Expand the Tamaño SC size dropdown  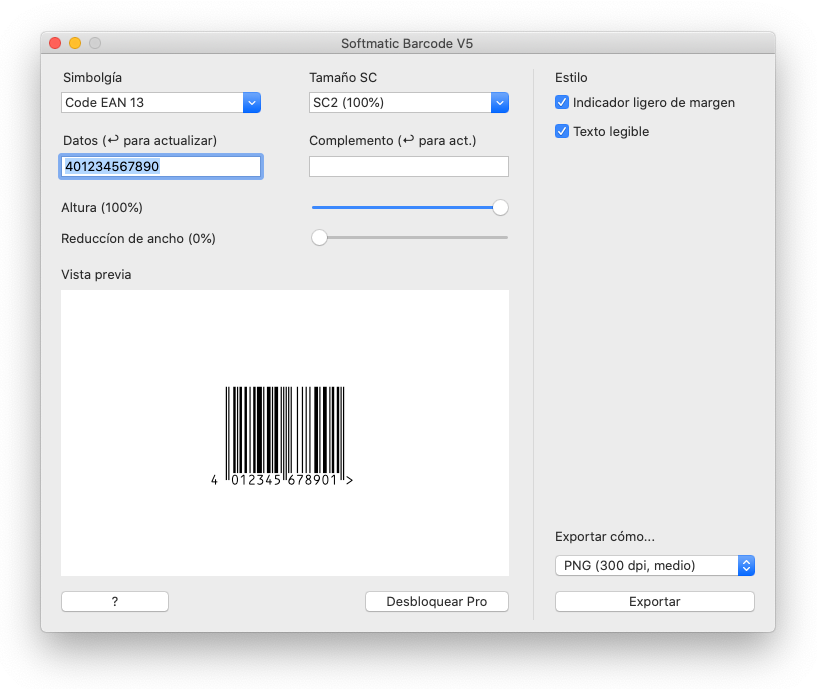[408, 102]
